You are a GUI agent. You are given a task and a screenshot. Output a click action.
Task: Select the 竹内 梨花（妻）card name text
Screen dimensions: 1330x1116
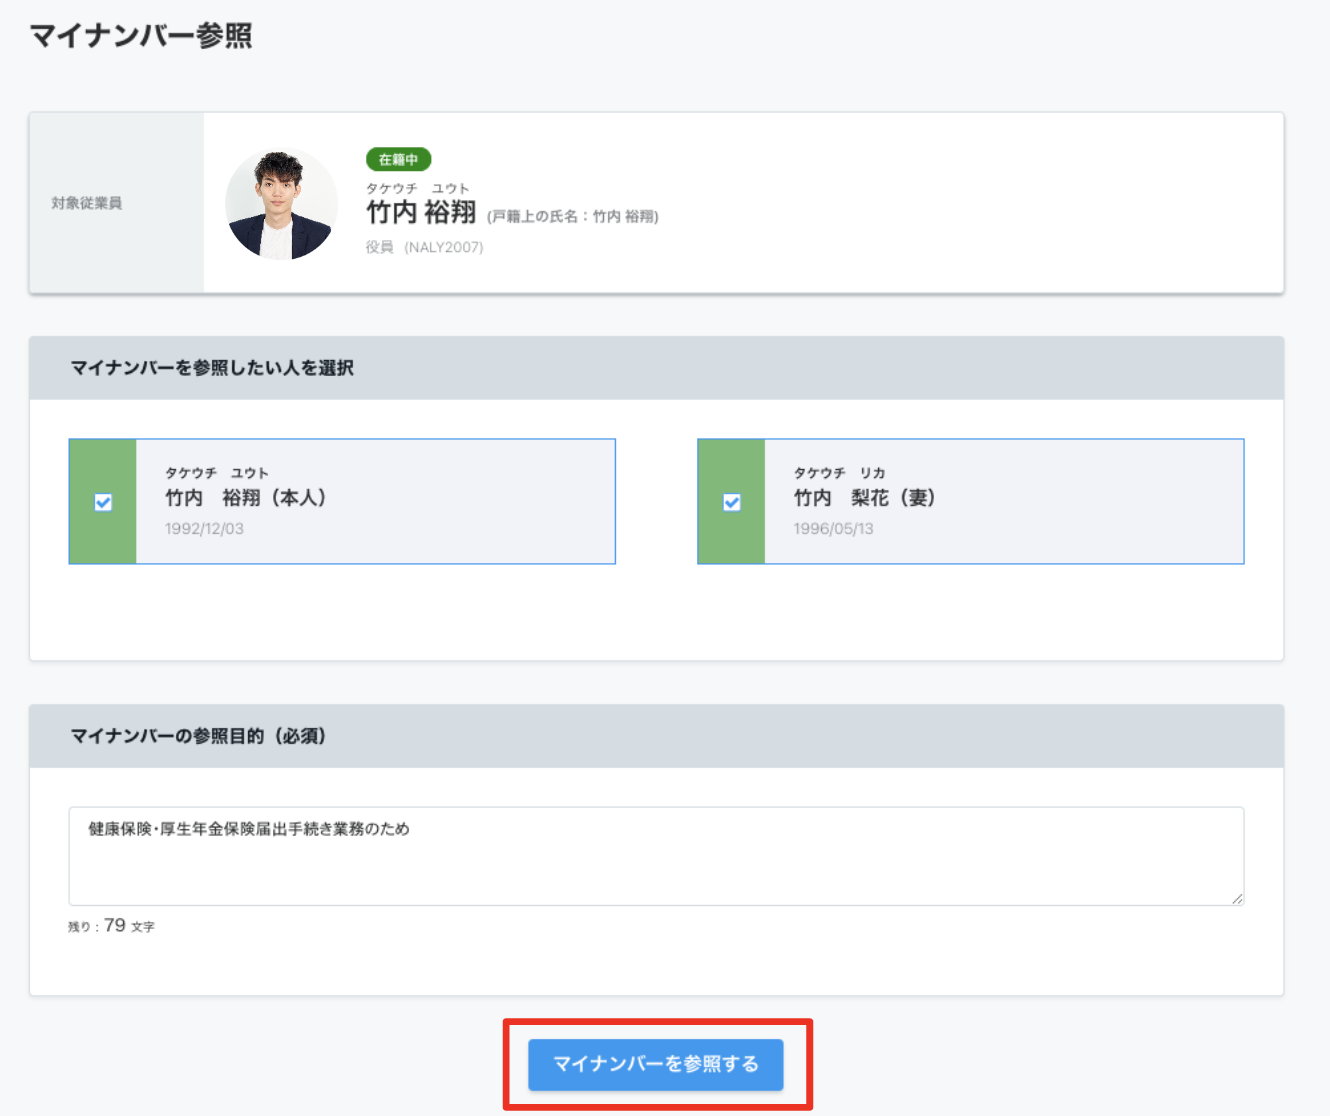point(865,497)
